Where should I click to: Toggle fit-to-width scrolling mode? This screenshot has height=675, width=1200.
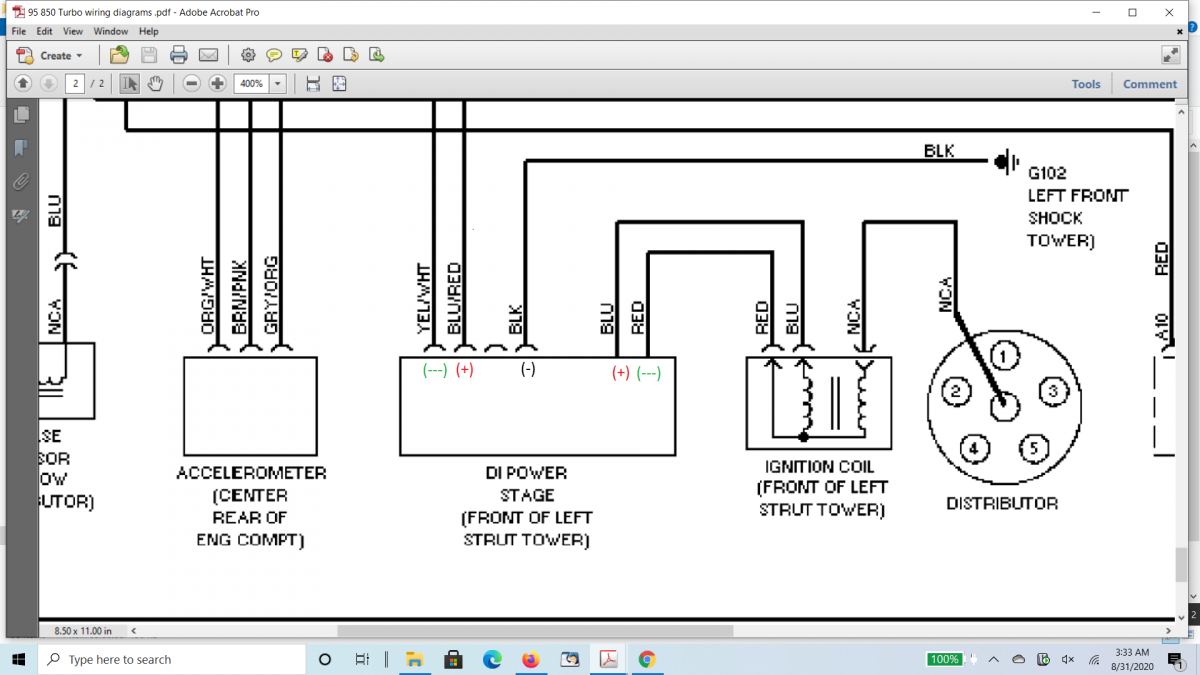pos(313,84)
